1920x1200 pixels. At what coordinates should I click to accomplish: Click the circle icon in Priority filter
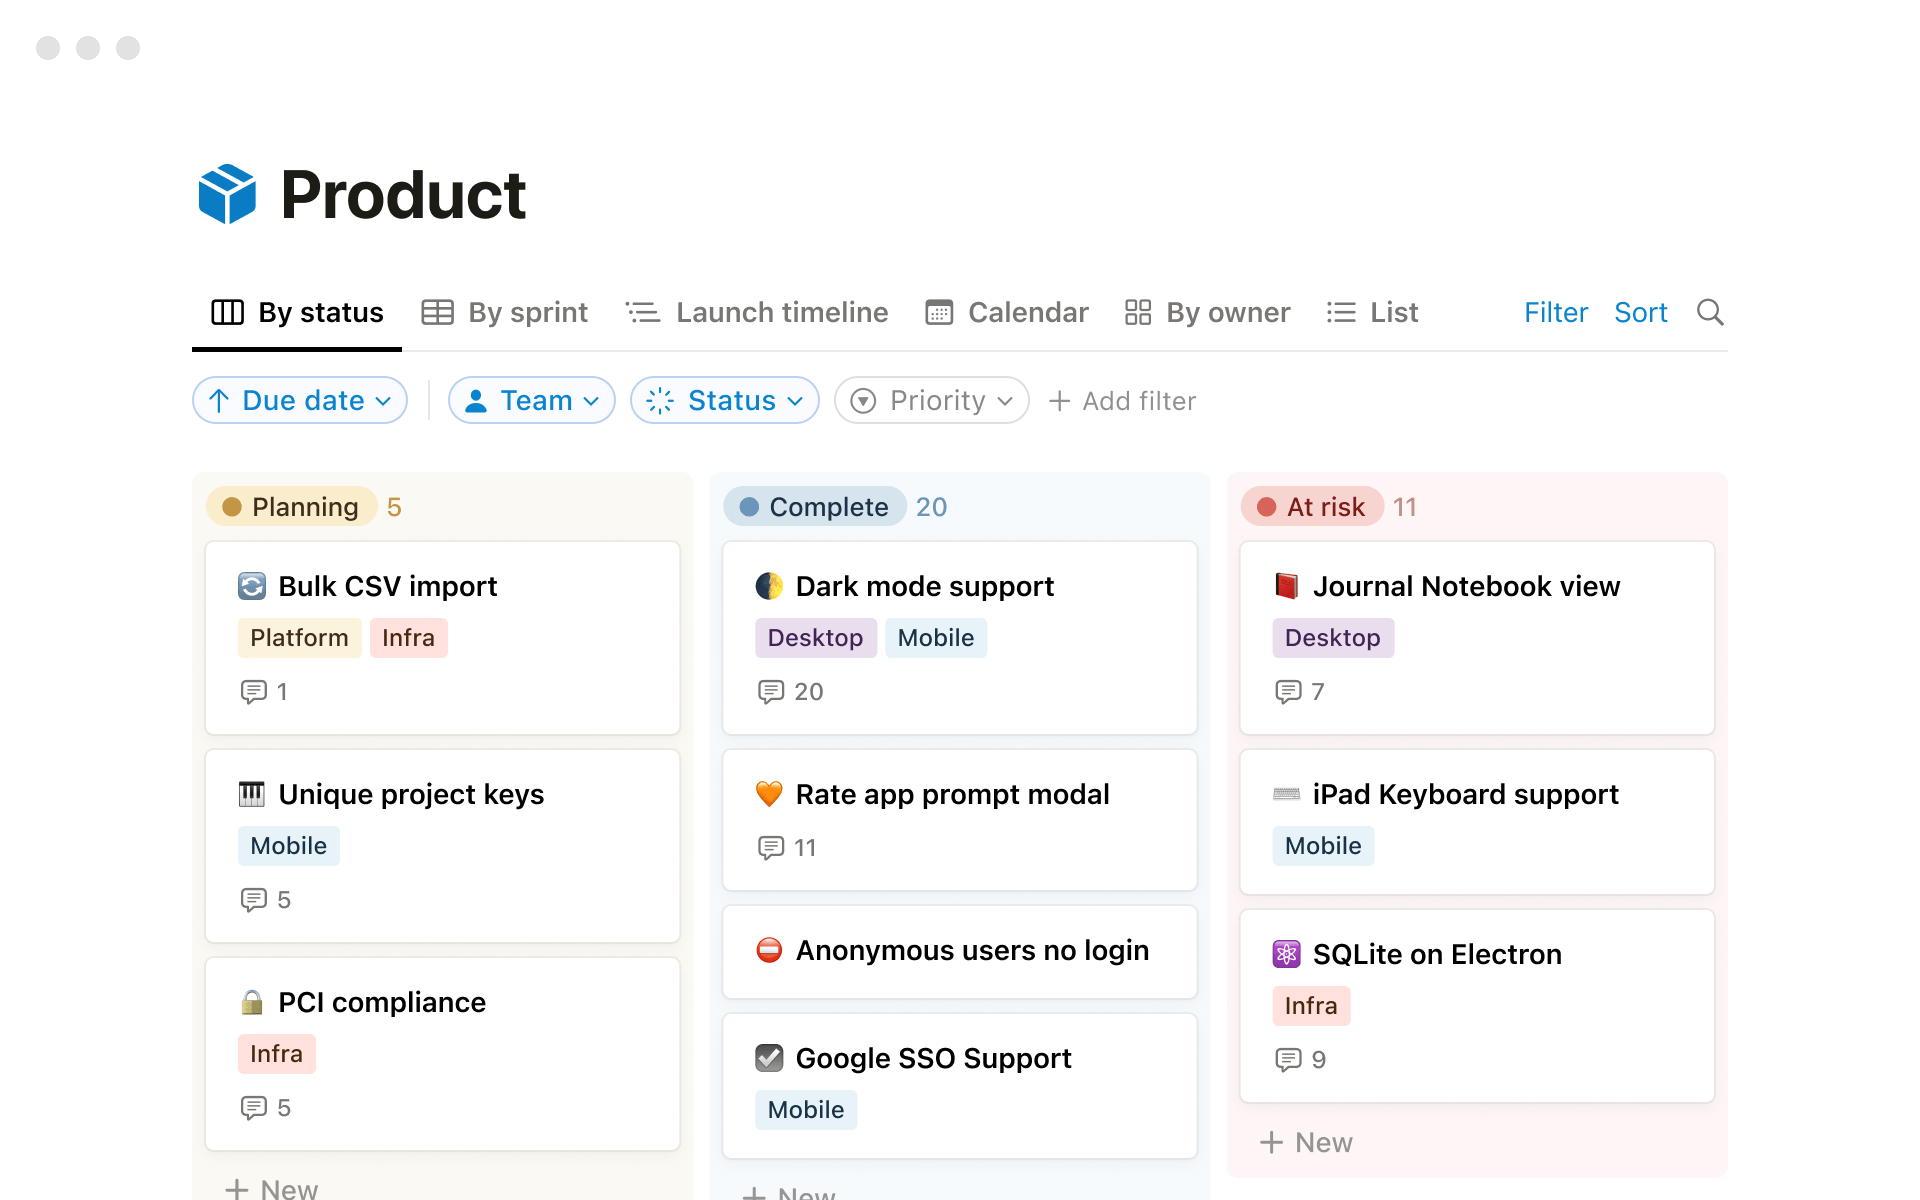(x=863, y=401)
